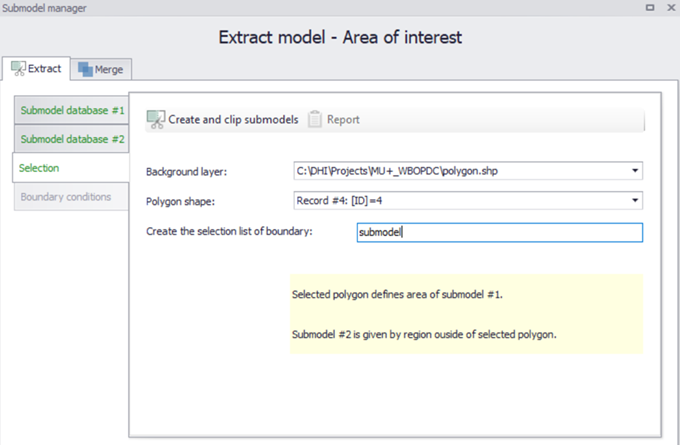Click the Record #4: [ID]=4 value

[339, 200]
